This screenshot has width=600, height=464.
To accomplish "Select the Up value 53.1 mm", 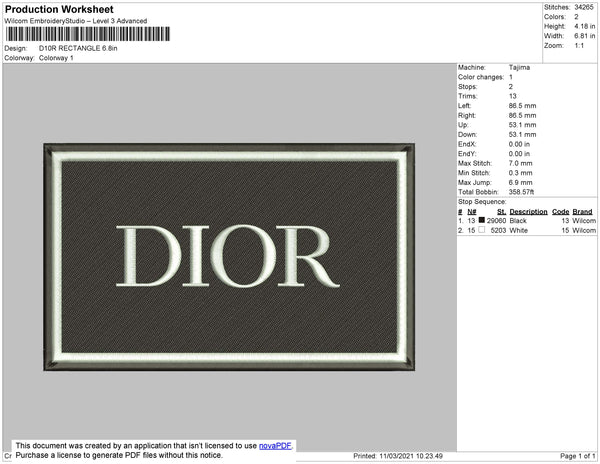I will [x=522, y=125].
